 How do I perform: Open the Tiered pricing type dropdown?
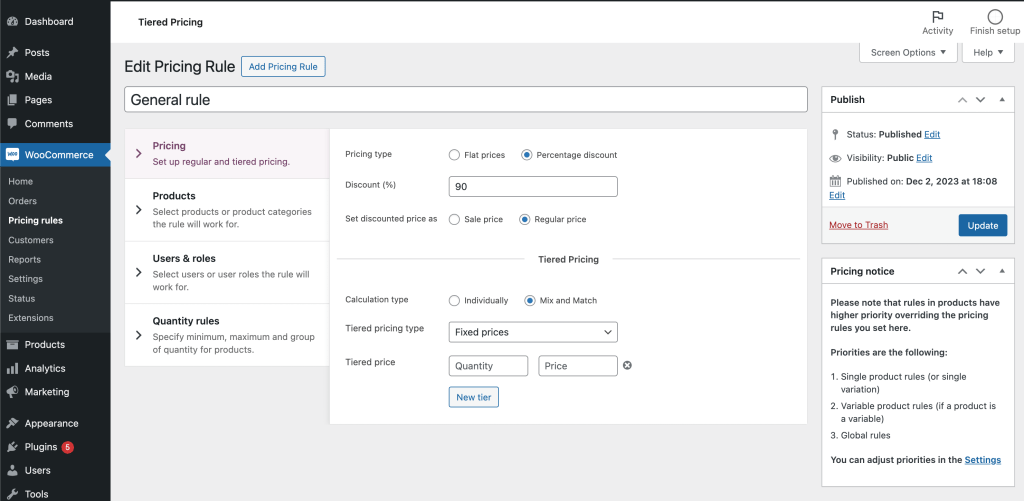tap(533, 332)
